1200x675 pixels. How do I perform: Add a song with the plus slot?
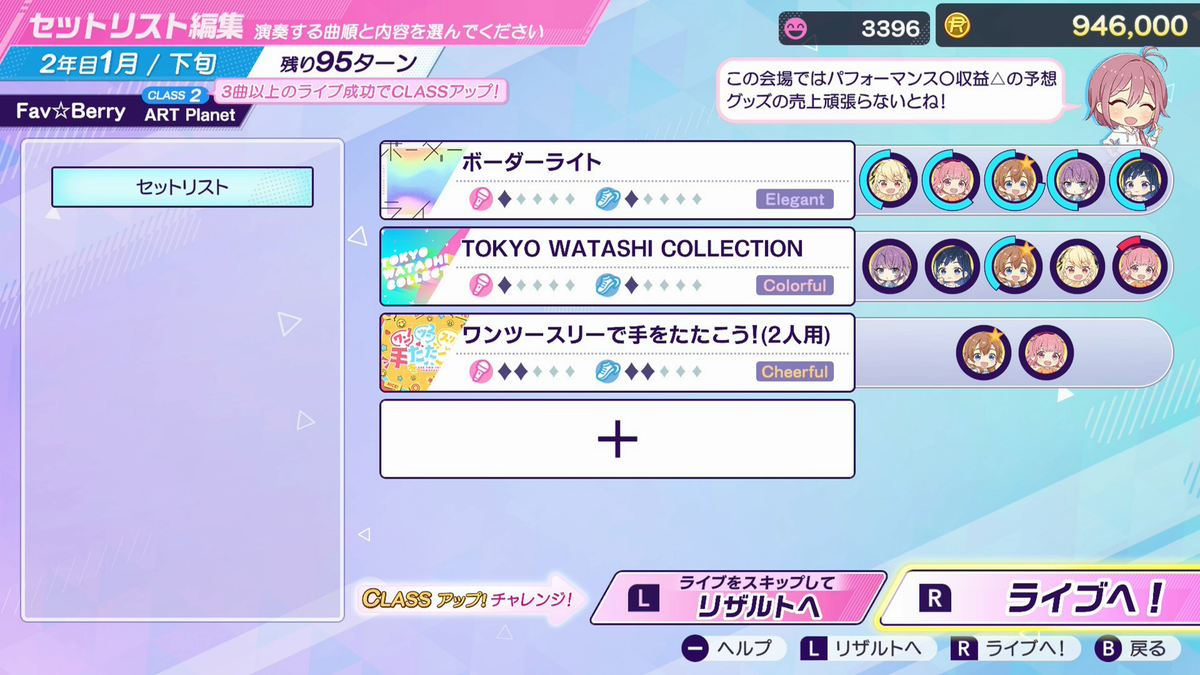pyautogui.click(x=617, y=439)
